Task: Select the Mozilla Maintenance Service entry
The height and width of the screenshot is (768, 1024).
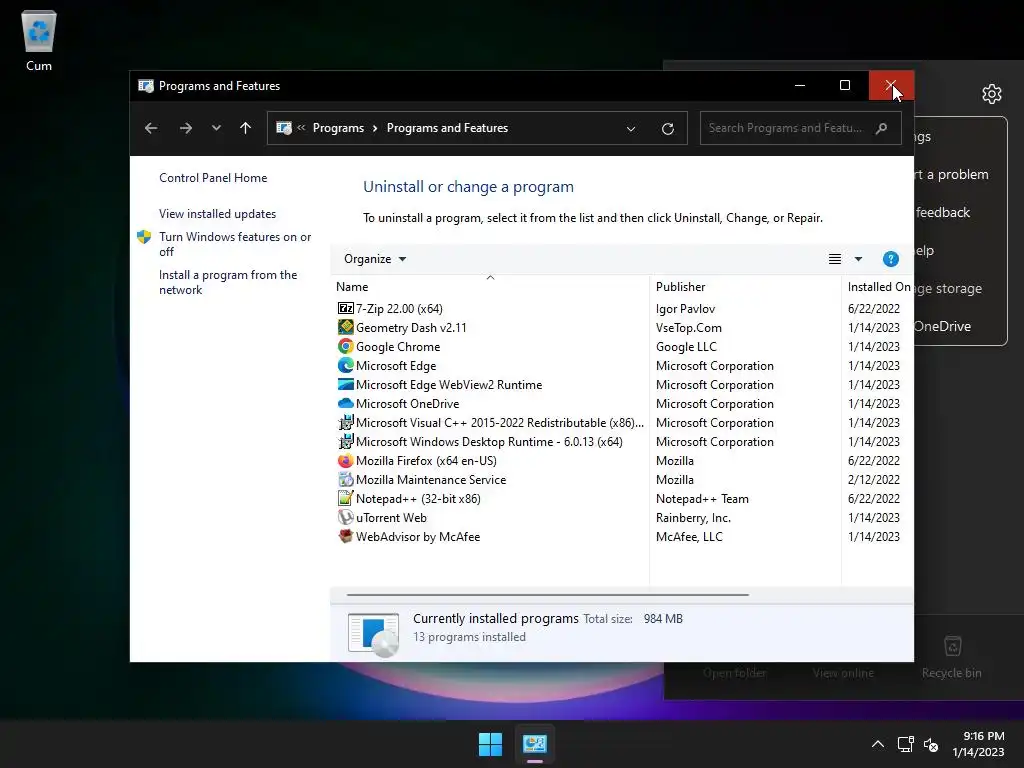Action: point(431,479)
